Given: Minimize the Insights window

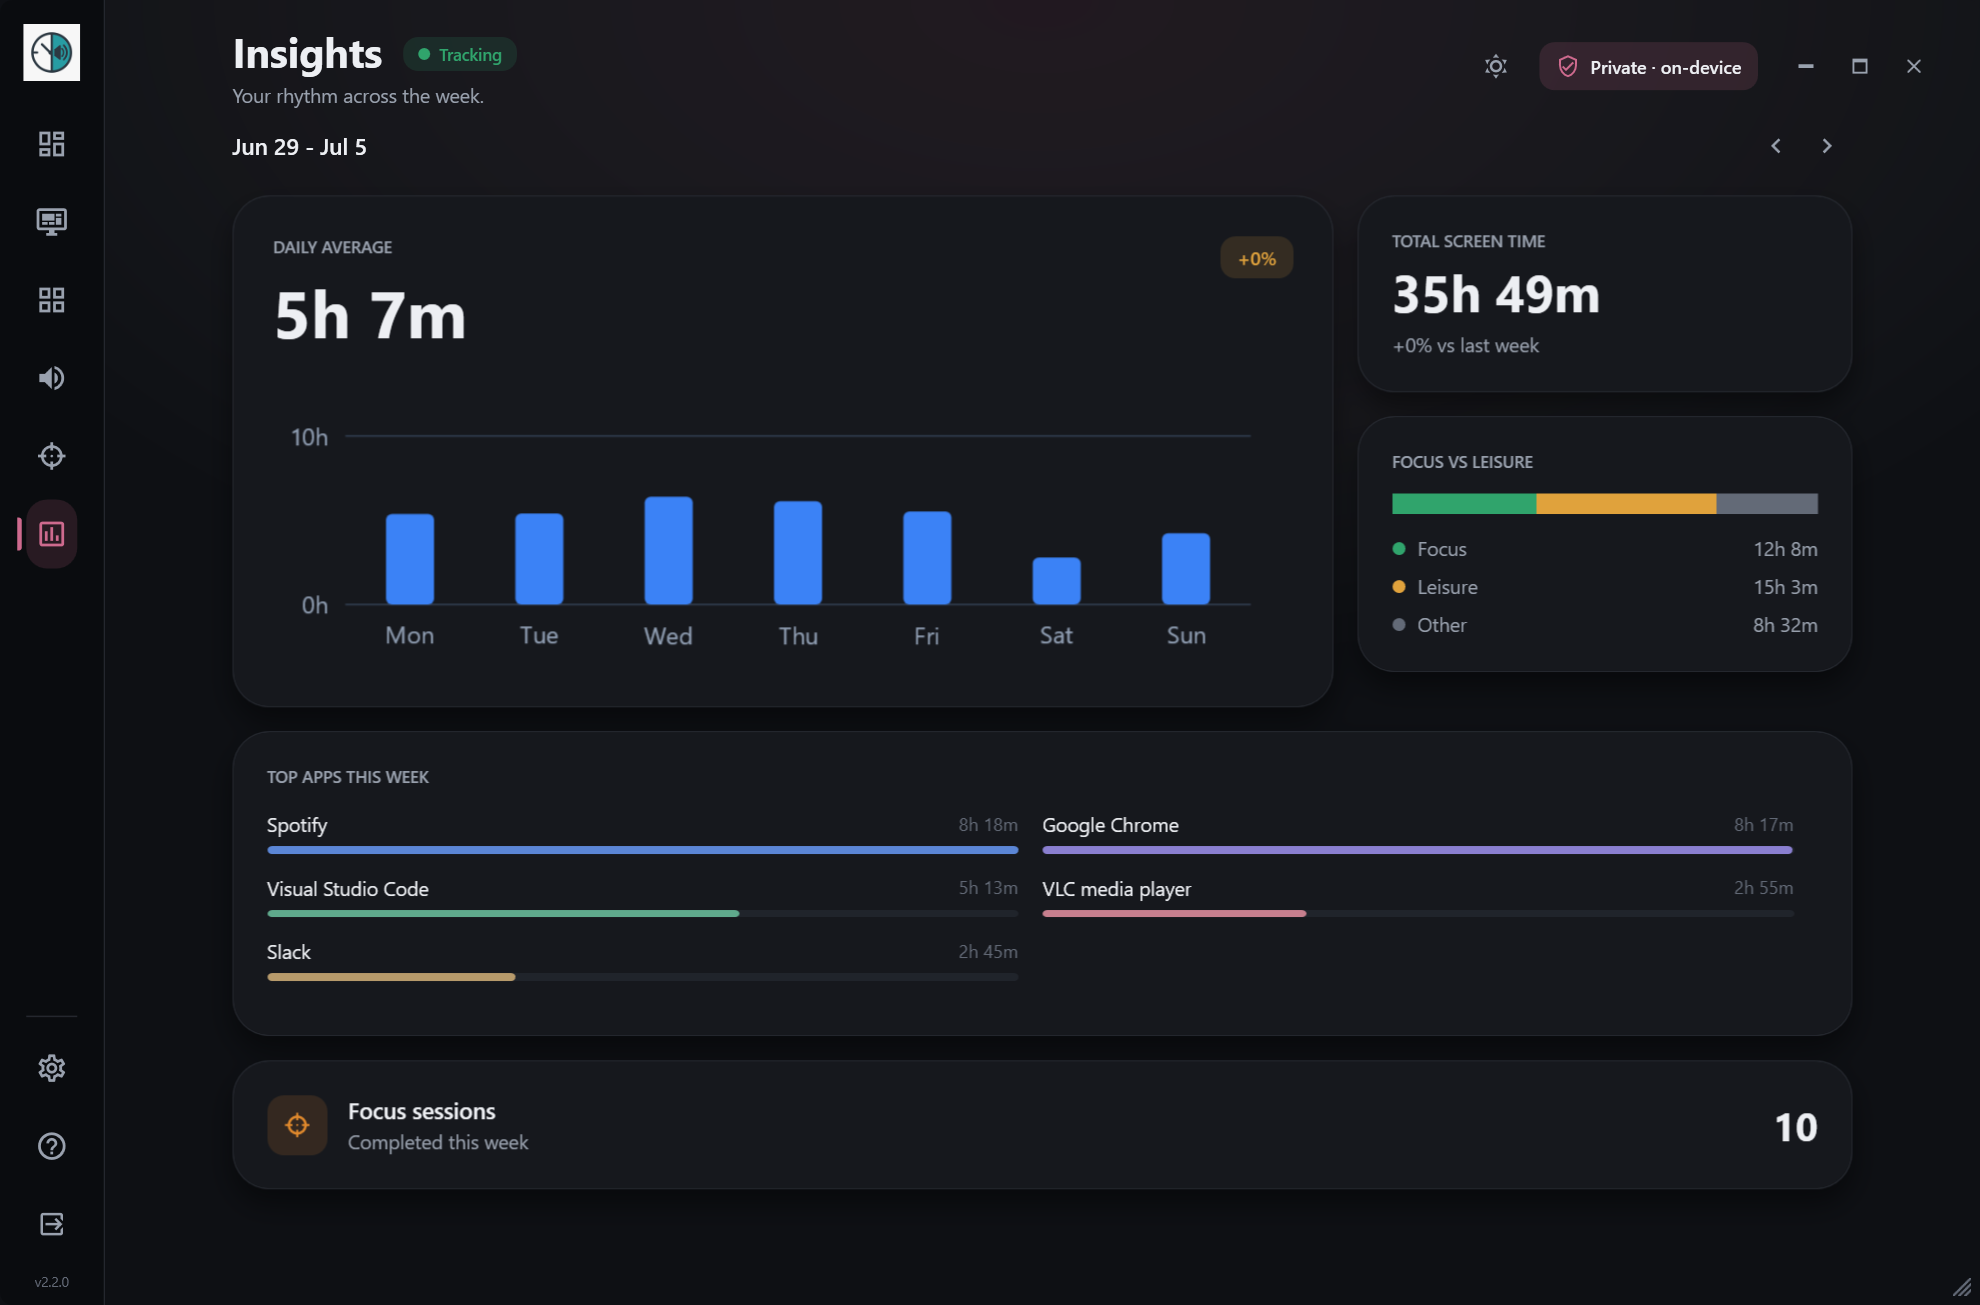Looking at the screenshot, I should click(x=1806, y=66).
